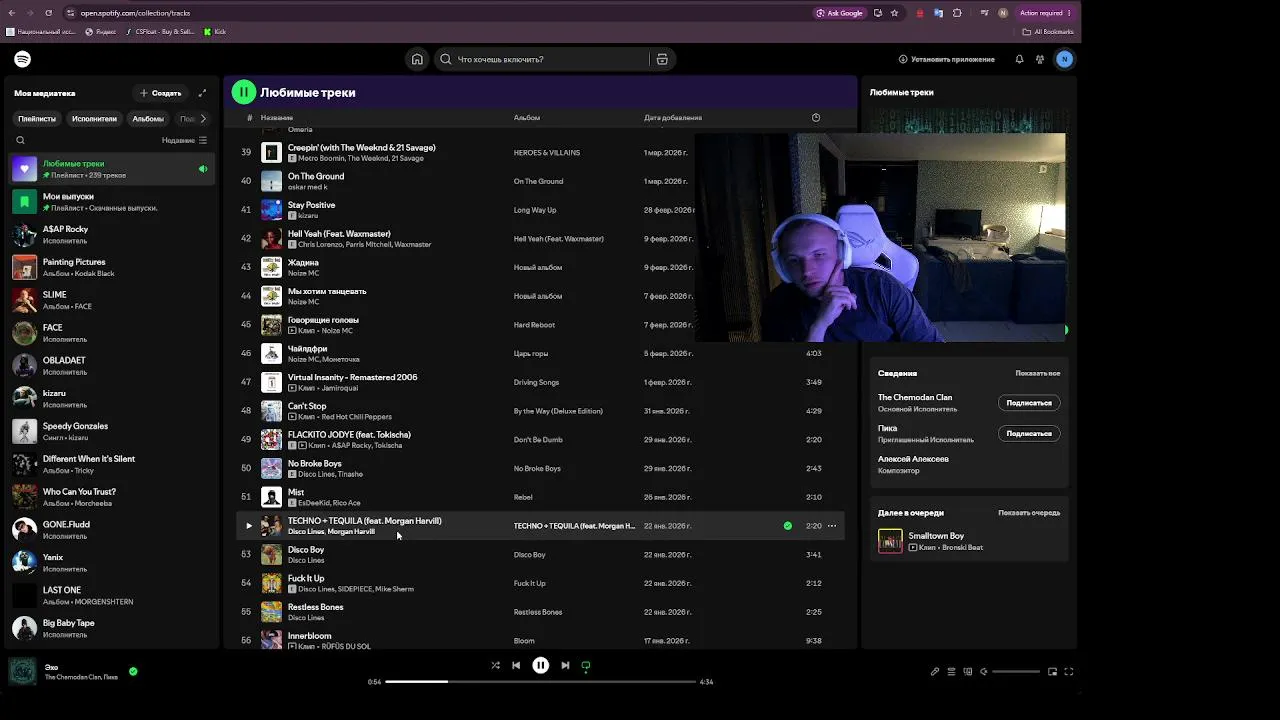
Task: Sort tracks by duration clock icon
Action: [816, 118]
